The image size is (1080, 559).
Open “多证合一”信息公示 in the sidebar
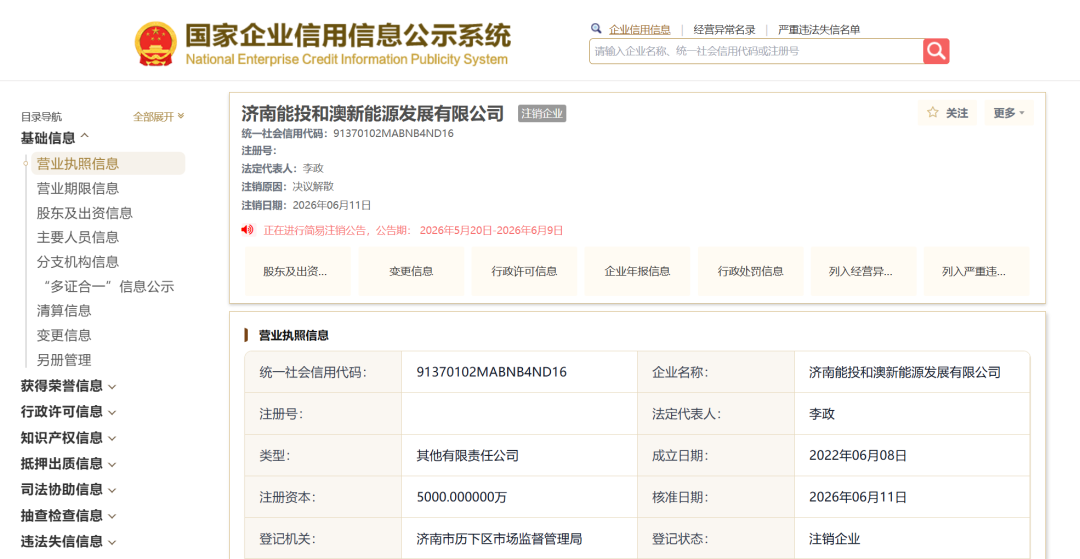[108, 286]
